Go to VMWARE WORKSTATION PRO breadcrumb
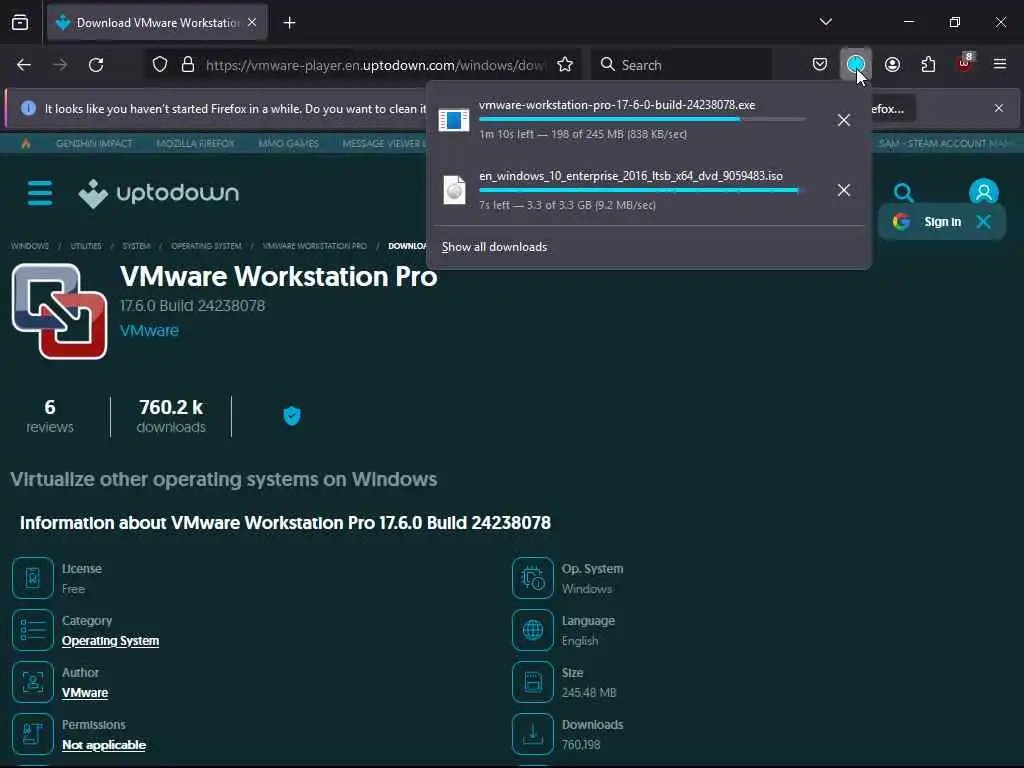Image resolution: width=1024 pixels, height=768 pixels. point(314,246)
